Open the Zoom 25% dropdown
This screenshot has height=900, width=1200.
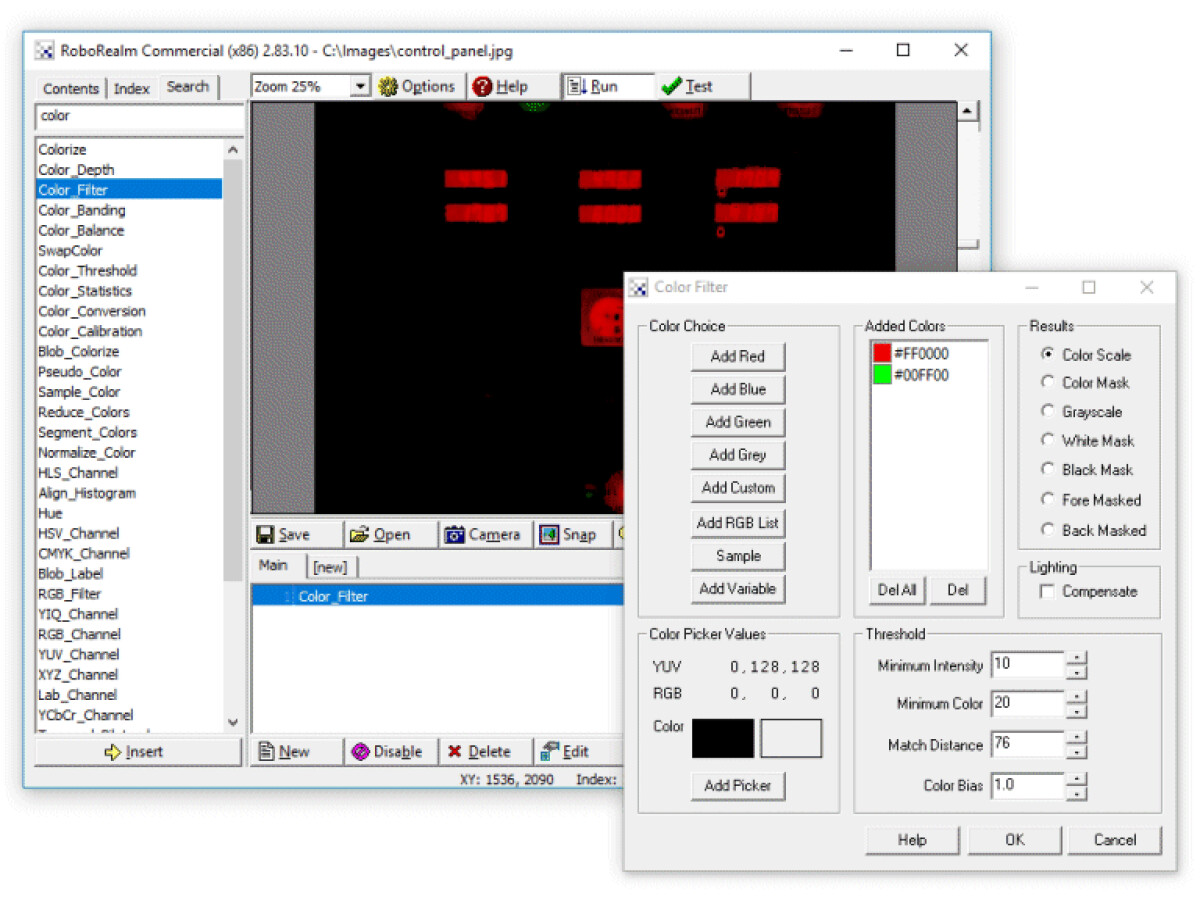click(361, 87)
